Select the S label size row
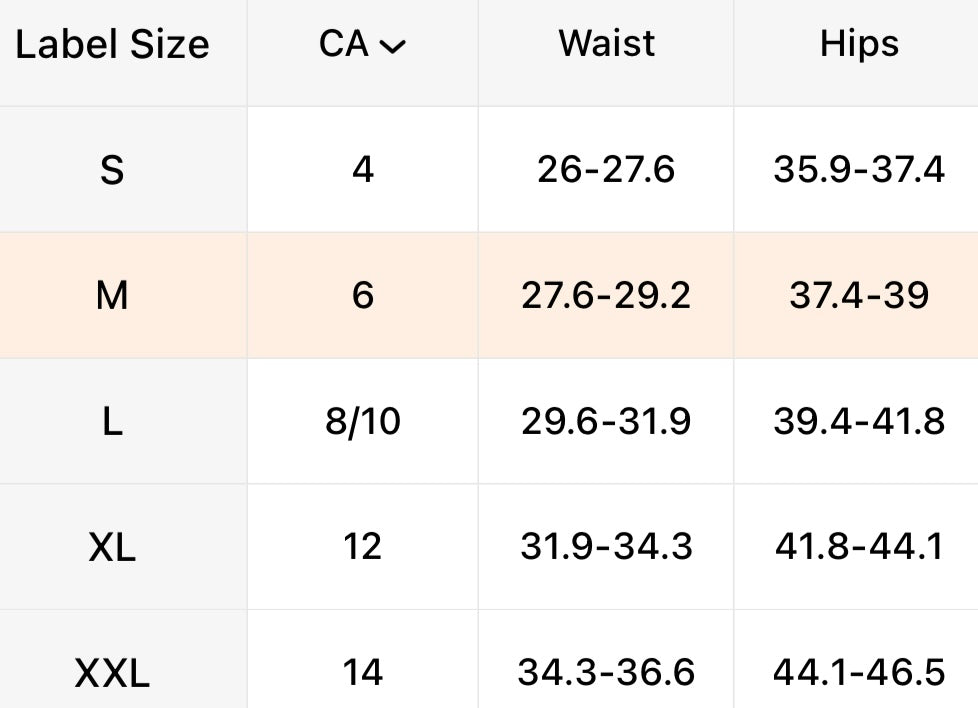Viewport: 978px width, 708px height. click(112, 170)
